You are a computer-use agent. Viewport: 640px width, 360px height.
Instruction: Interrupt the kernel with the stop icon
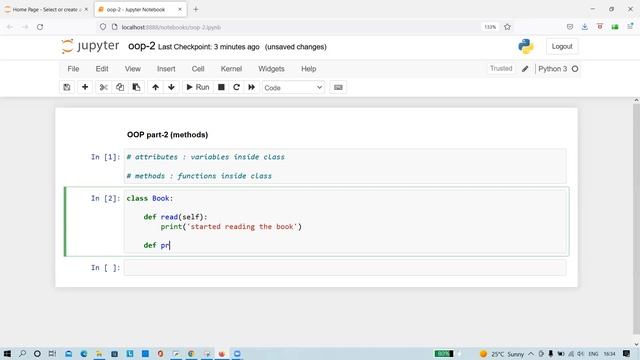pyautogui.click(x=221, y=87)
